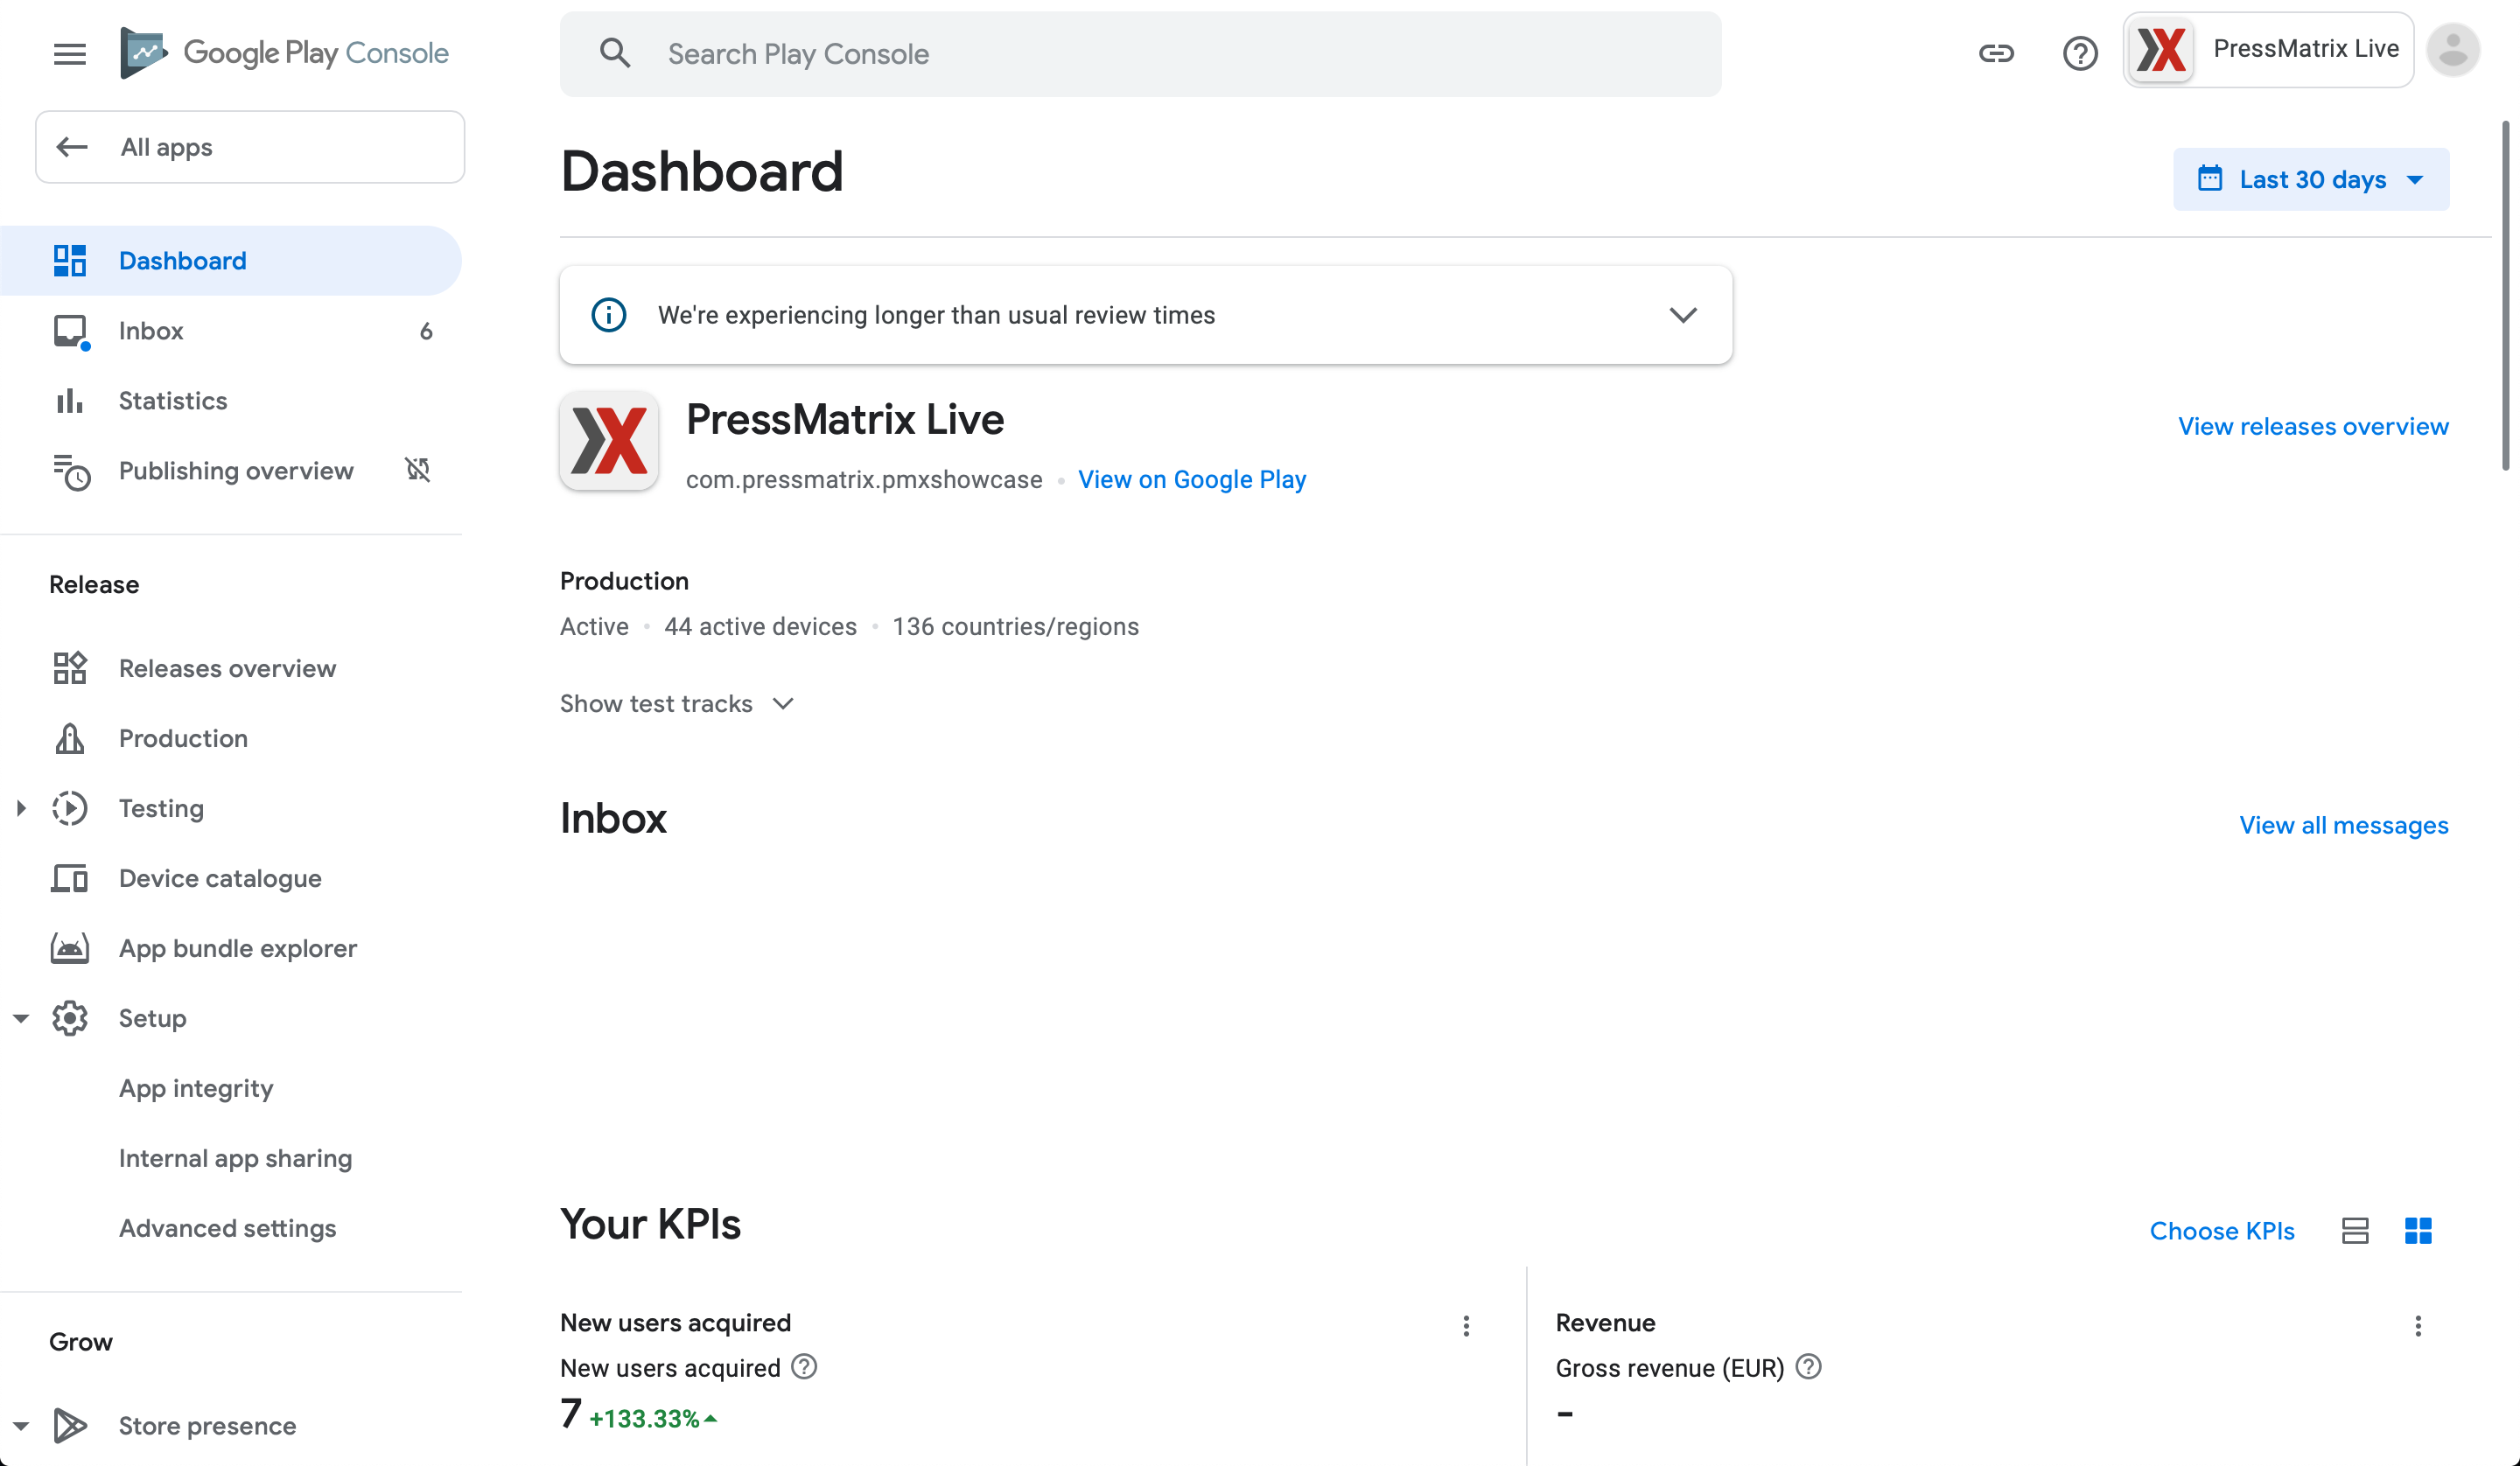Click the 136 countries/regions text
Viewport: 2520px width, 1466px height.
click(x=1015, y=626)
